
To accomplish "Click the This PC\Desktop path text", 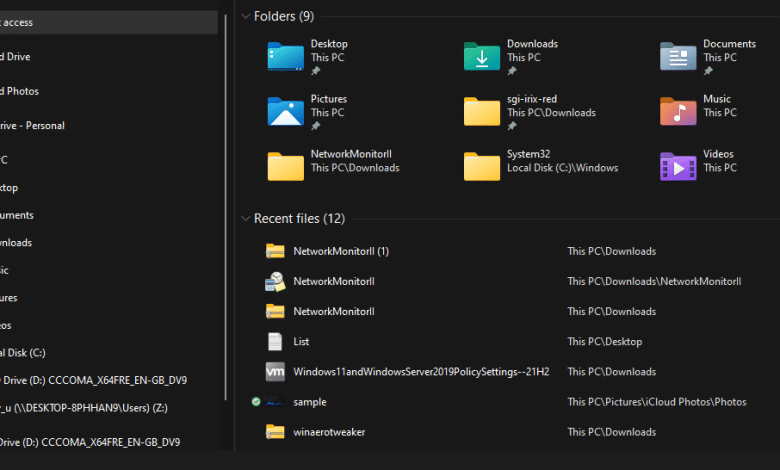I will 604,342.
